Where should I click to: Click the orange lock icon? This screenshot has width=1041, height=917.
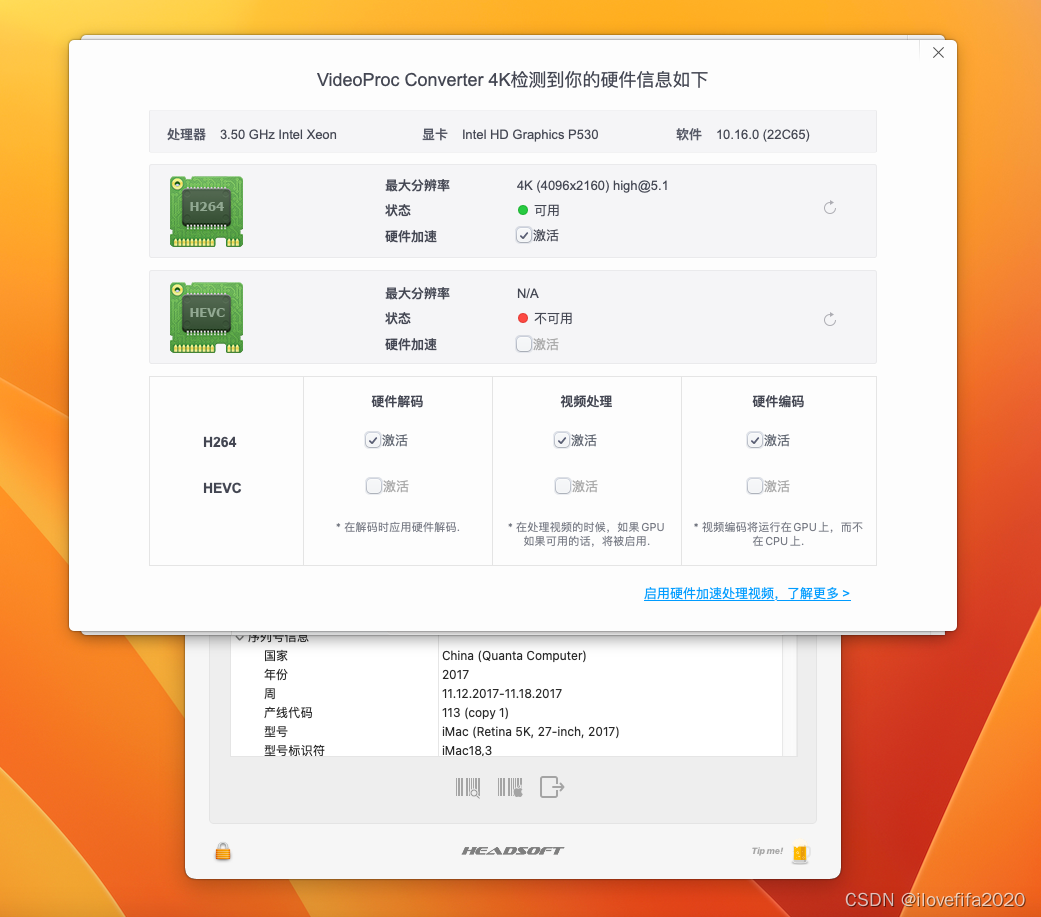point(223,851)
